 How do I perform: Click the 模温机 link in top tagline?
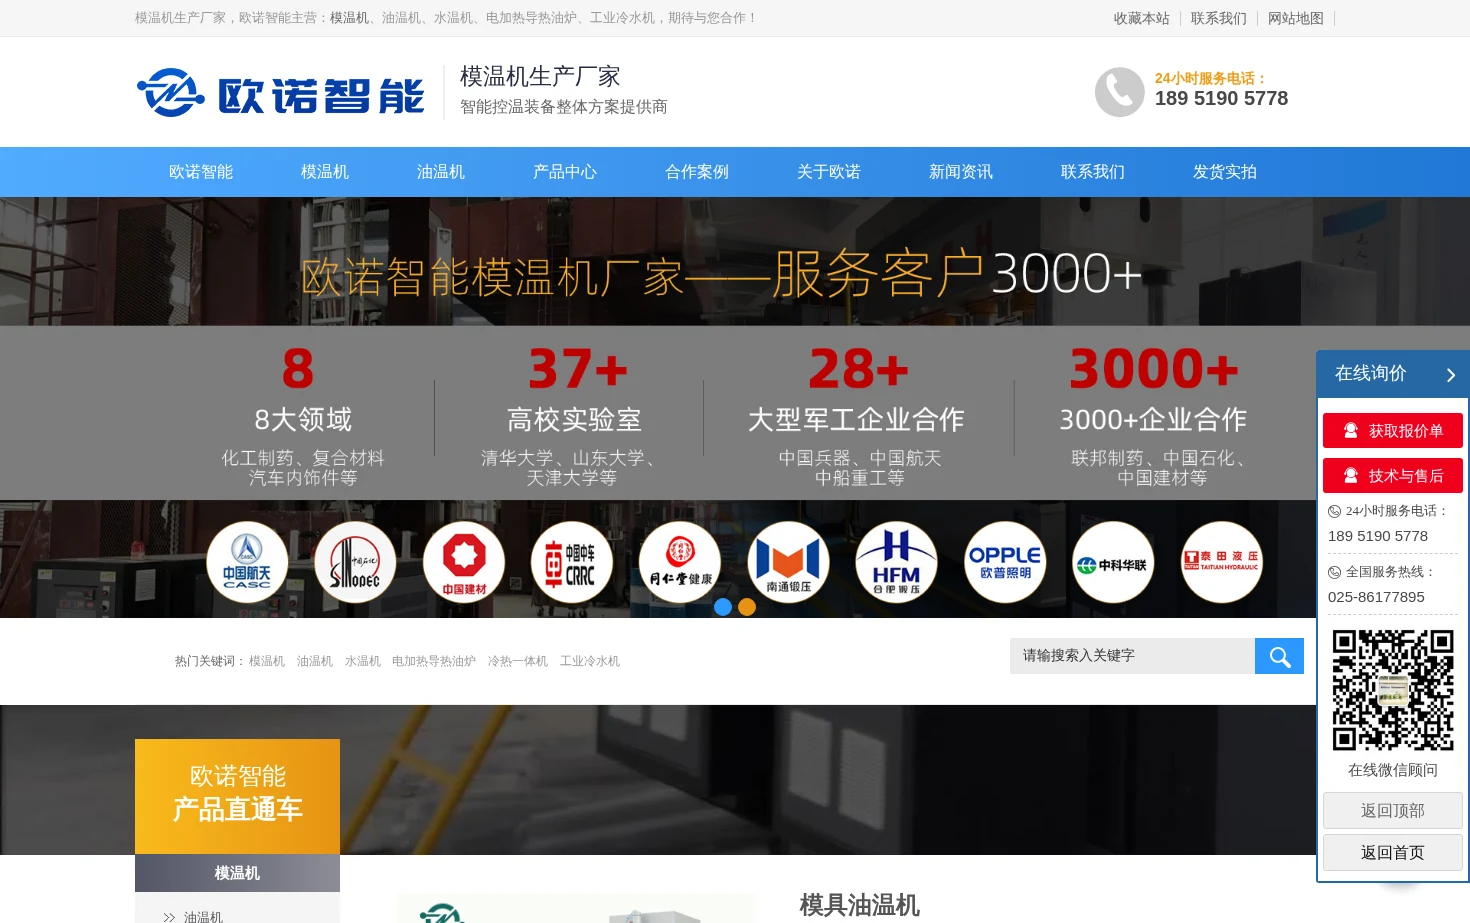(x=349, y=18)
